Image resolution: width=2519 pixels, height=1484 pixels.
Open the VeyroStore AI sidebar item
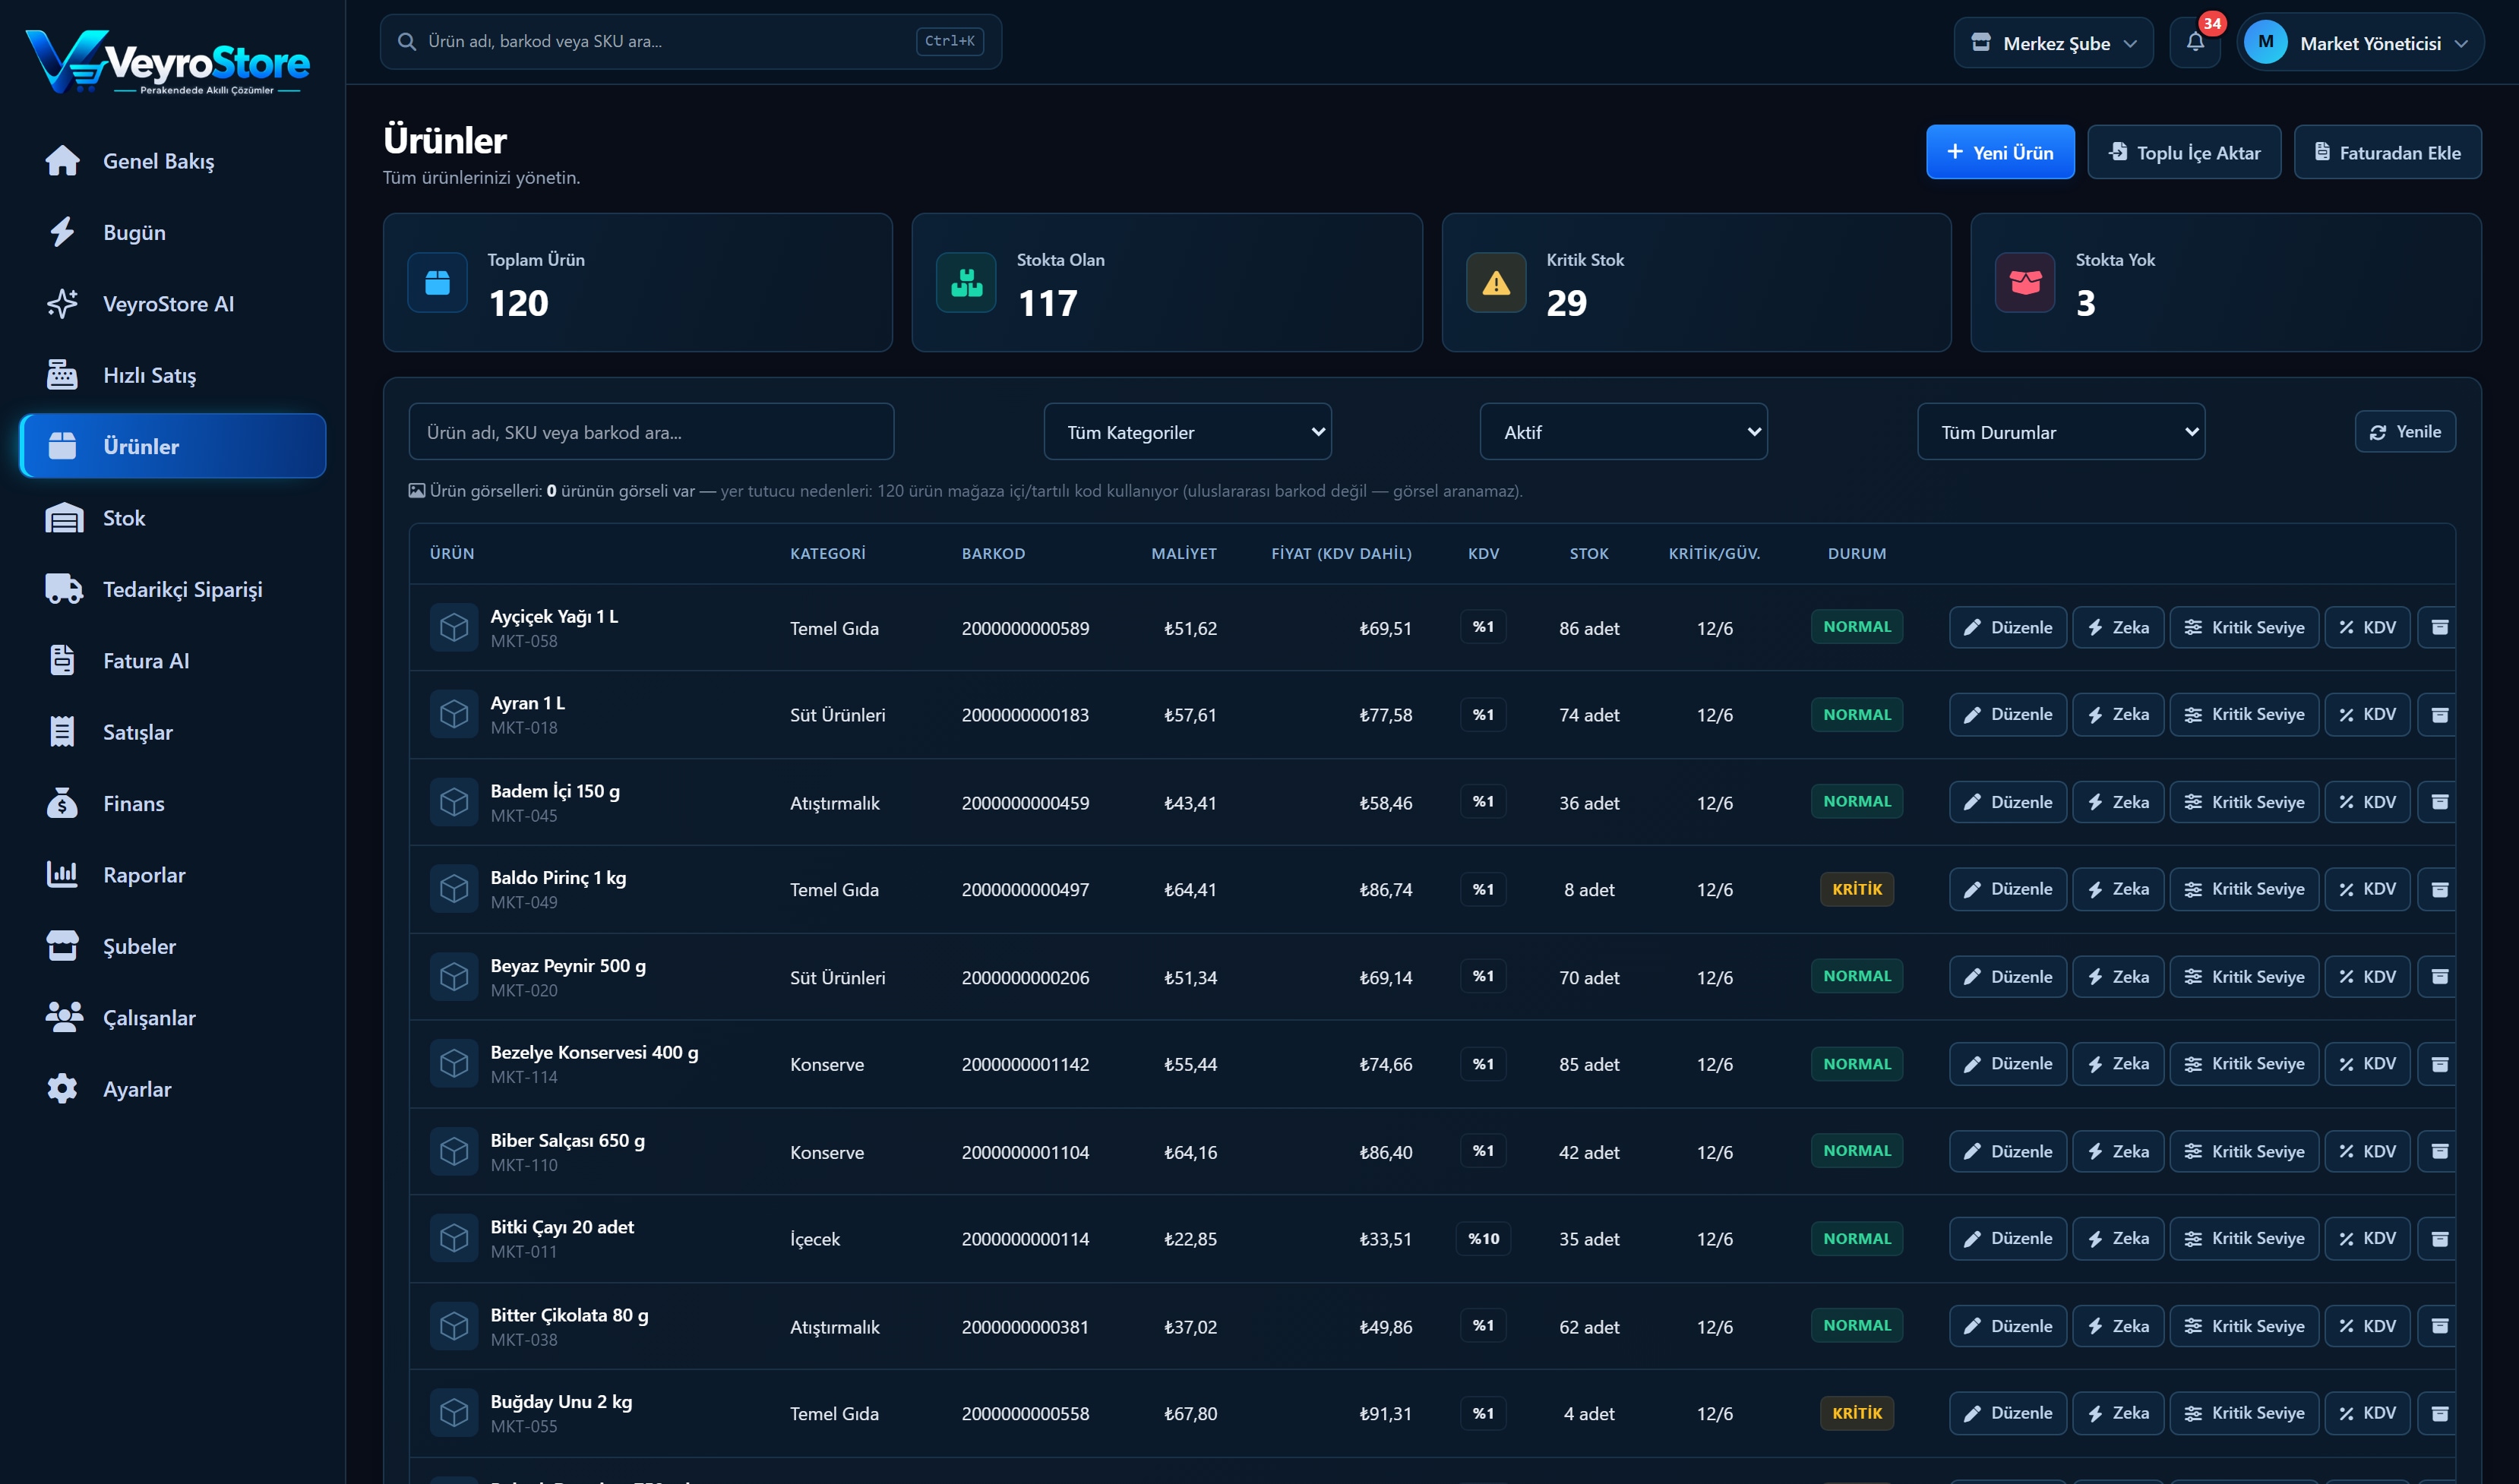point(173,304)
